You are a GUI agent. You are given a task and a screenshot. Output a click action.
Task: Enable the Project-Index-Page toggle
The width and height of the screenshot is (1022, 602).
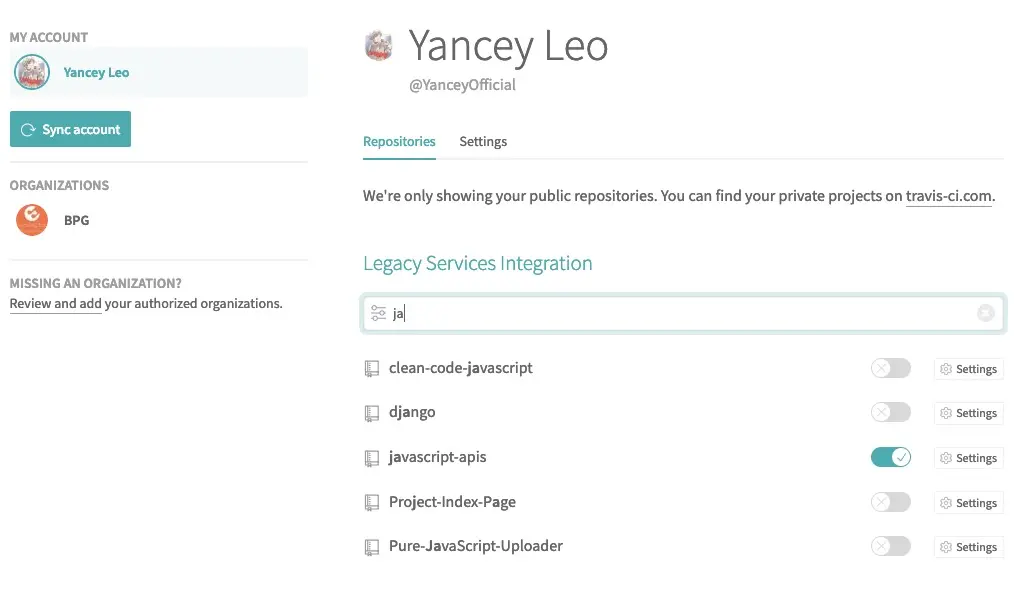coord(891,502)
